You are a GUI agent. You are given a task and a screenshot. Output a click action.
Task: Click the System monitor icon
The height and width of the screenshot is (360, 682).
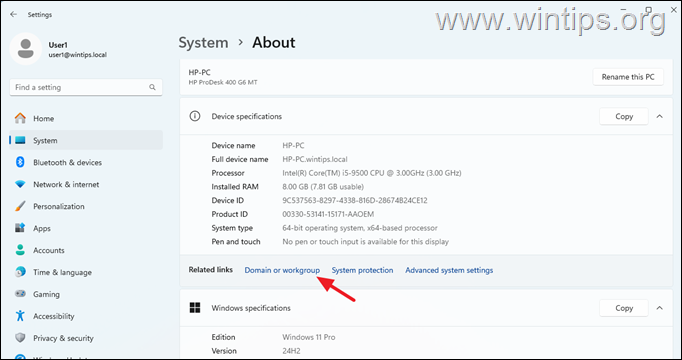20,140
